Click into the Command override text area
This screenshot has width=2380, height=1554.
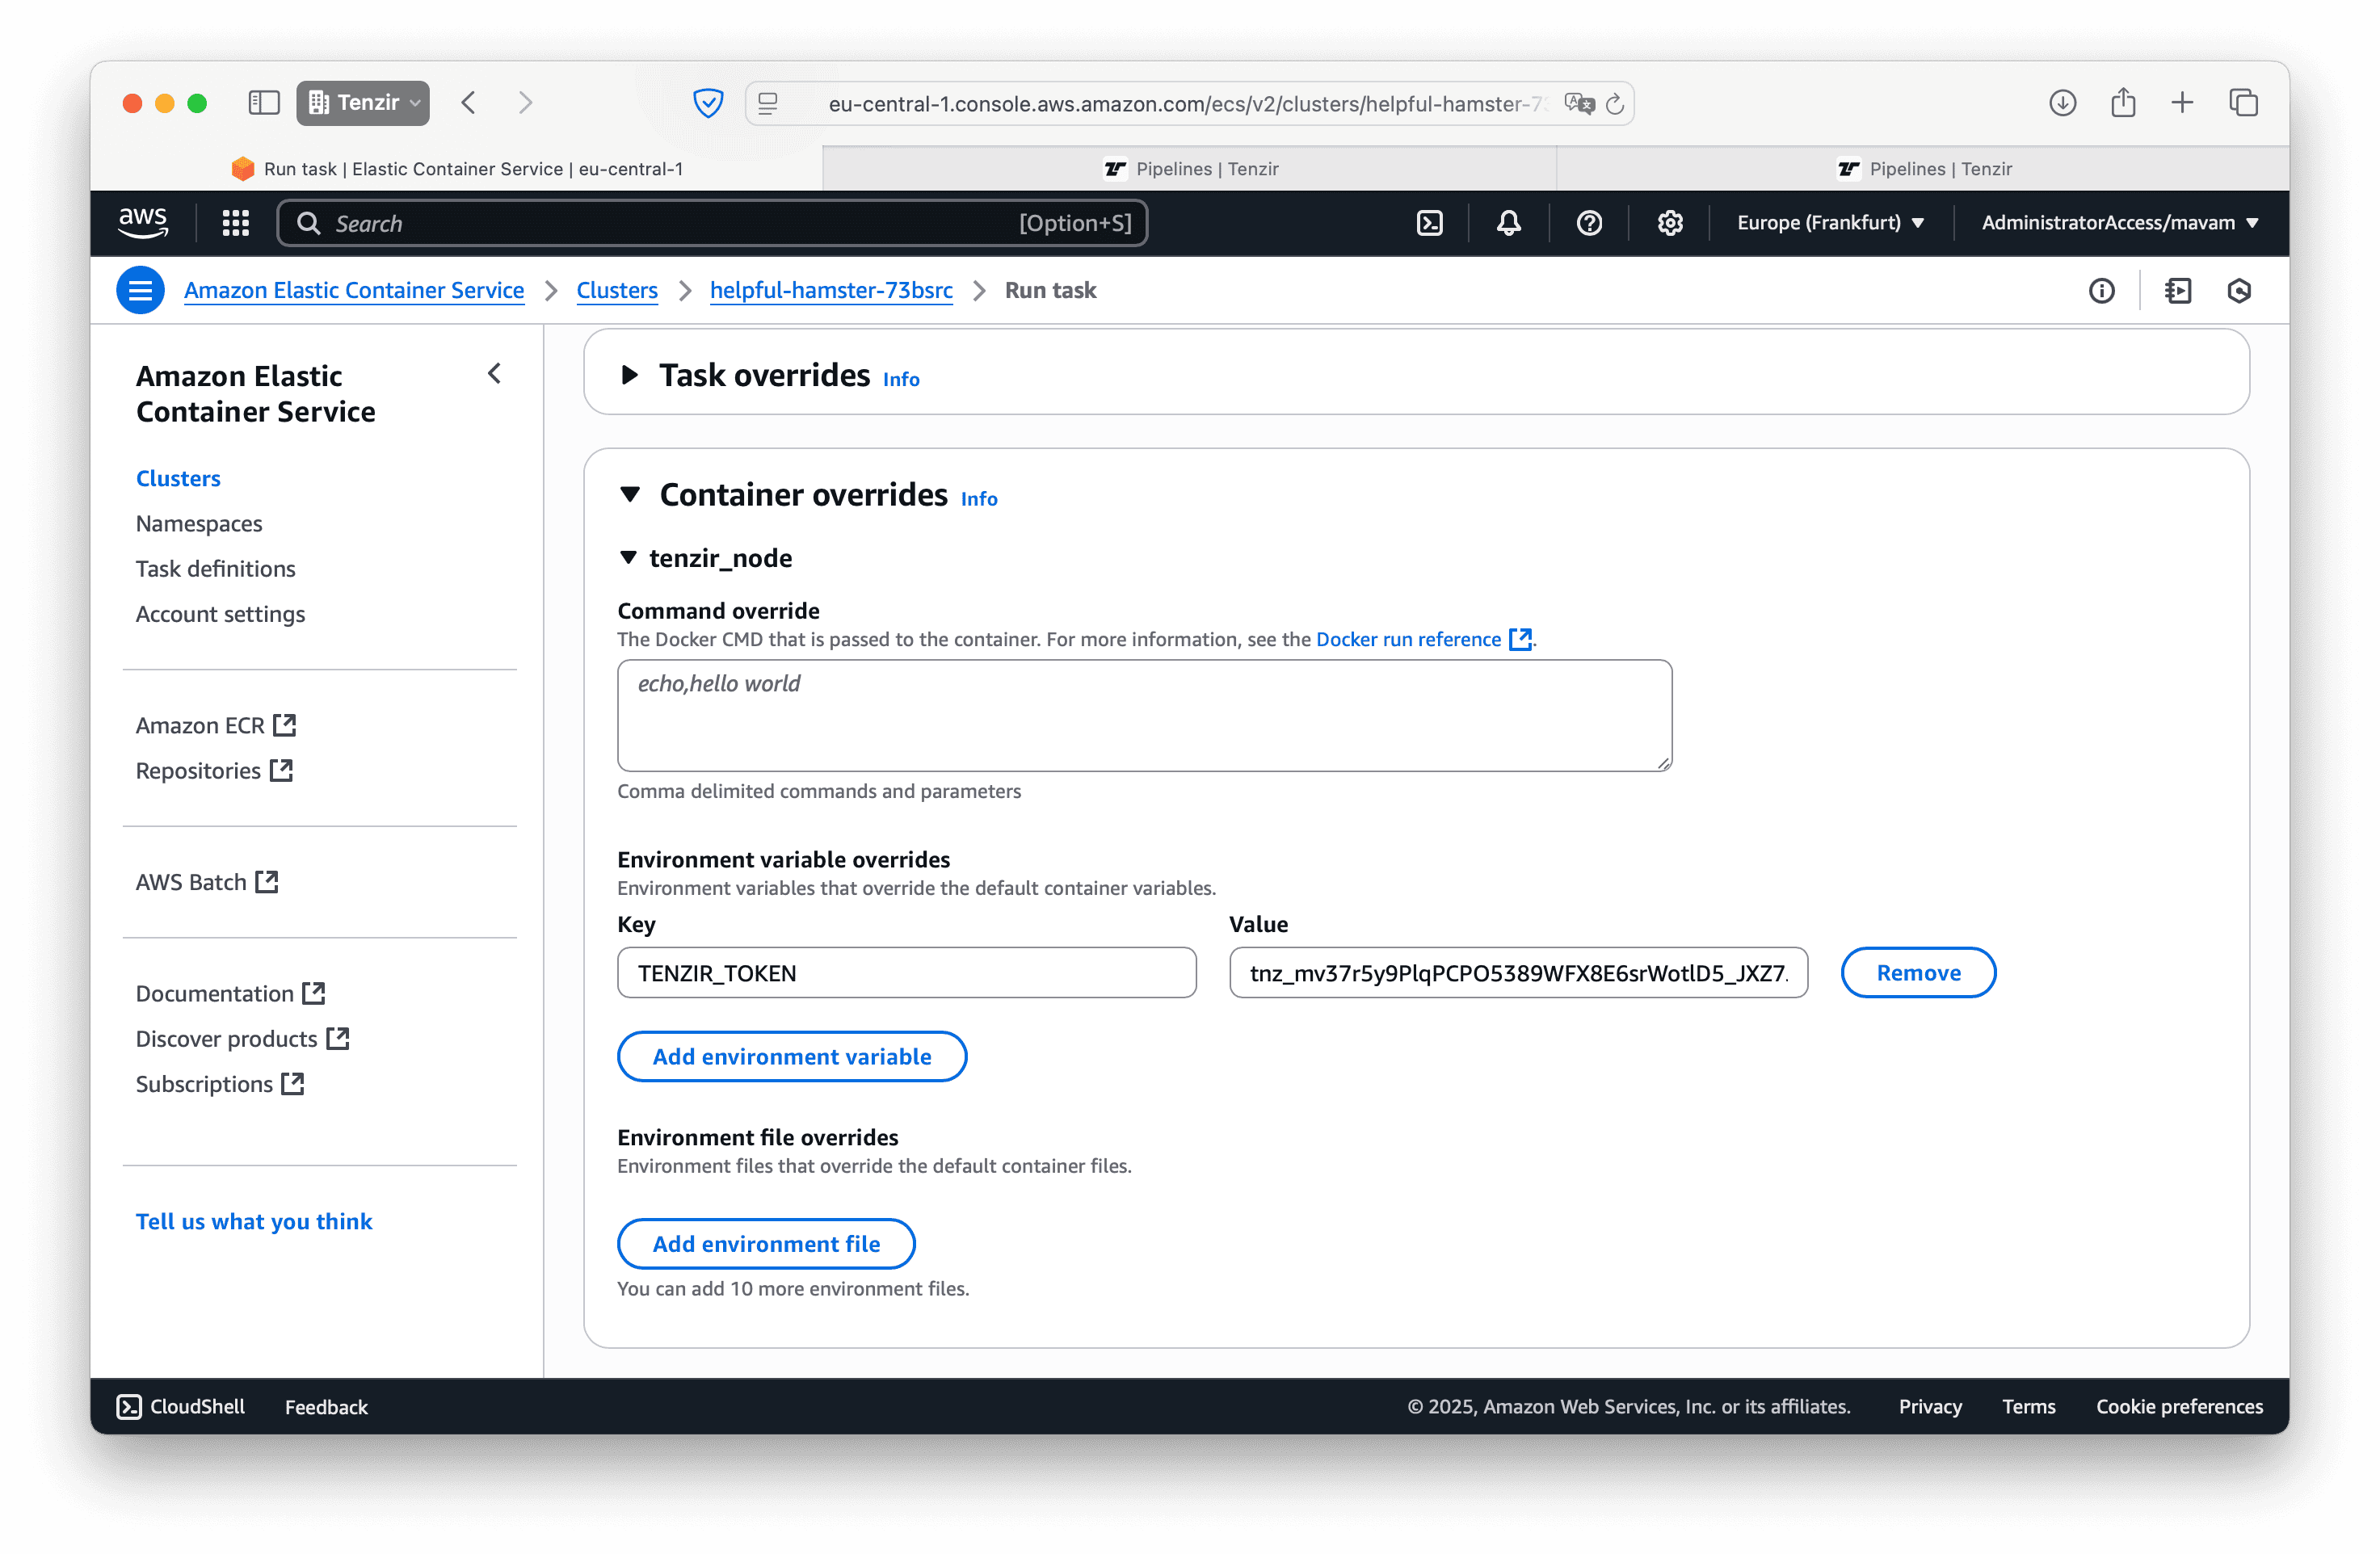[1143, 715]
